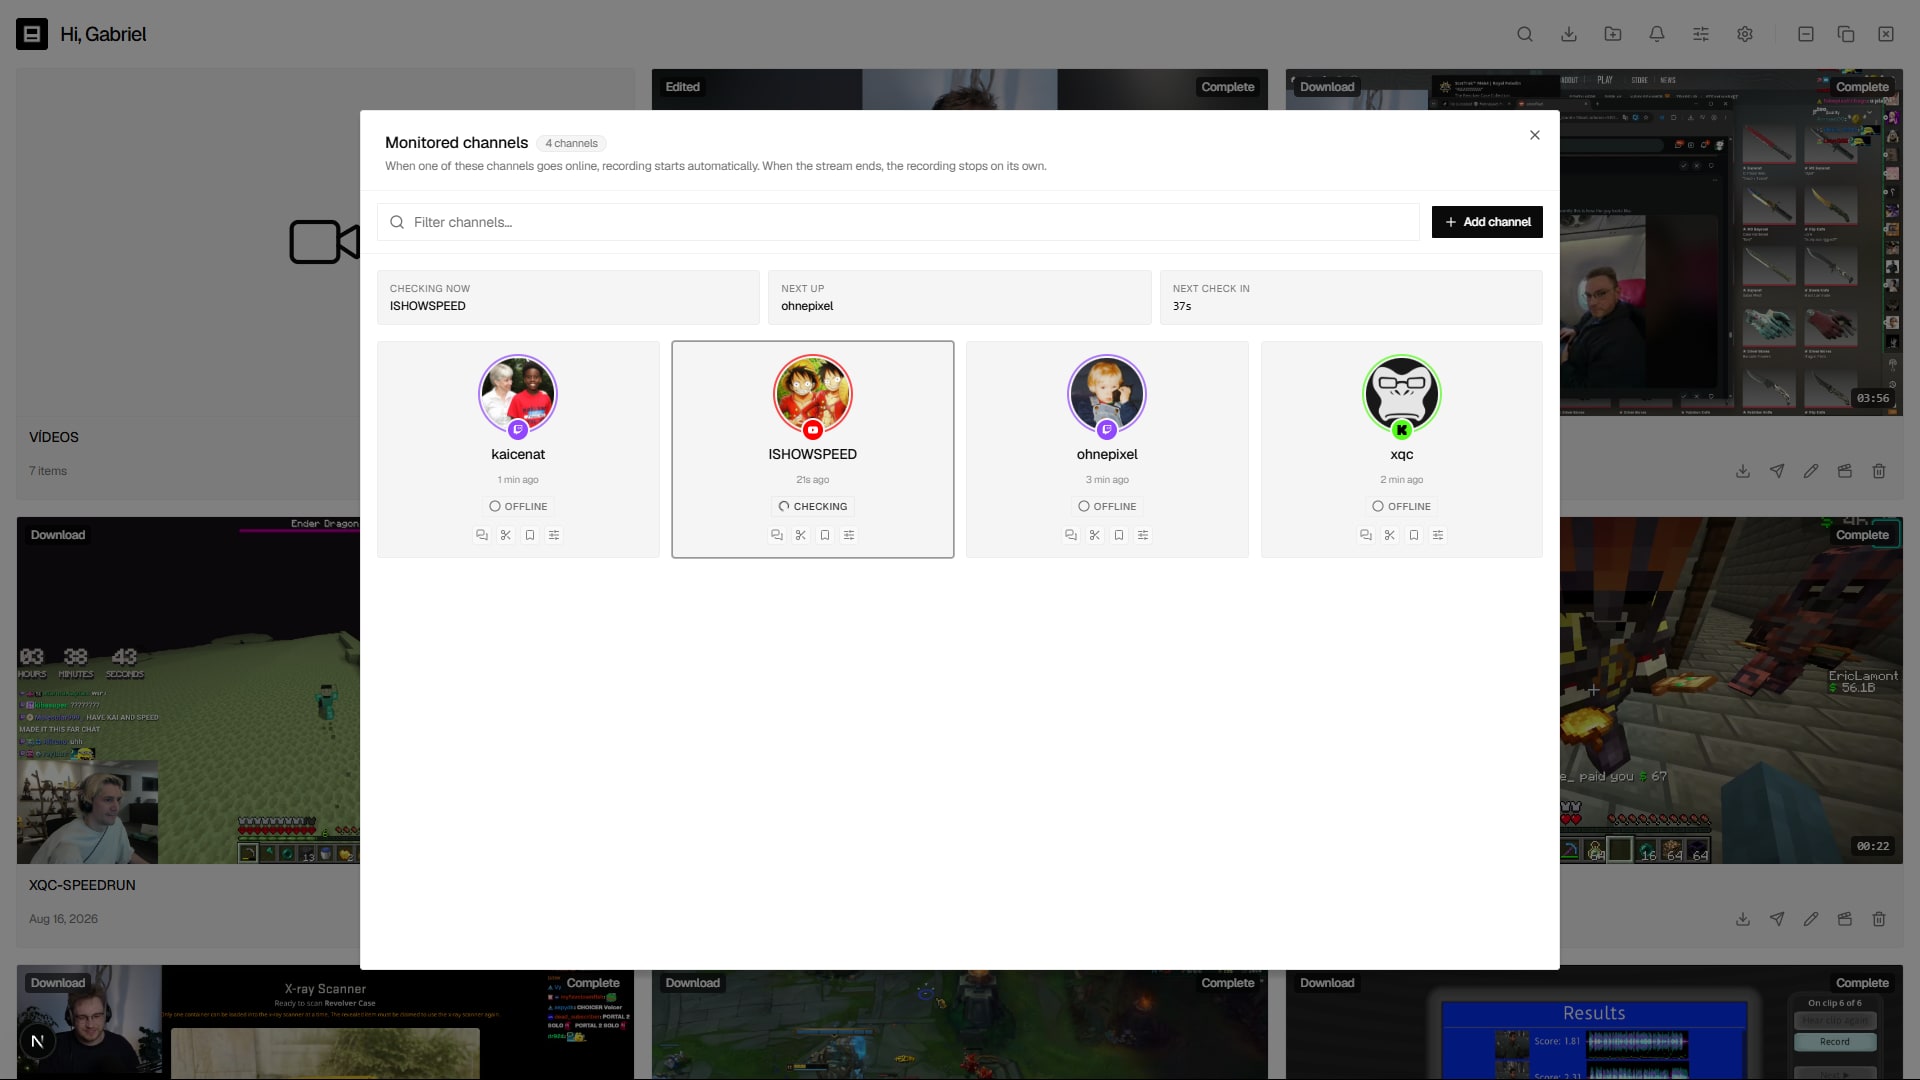Click the sliders icon in the top toolbar
Screen dimensions: 1920x1080
(1701, 34)
